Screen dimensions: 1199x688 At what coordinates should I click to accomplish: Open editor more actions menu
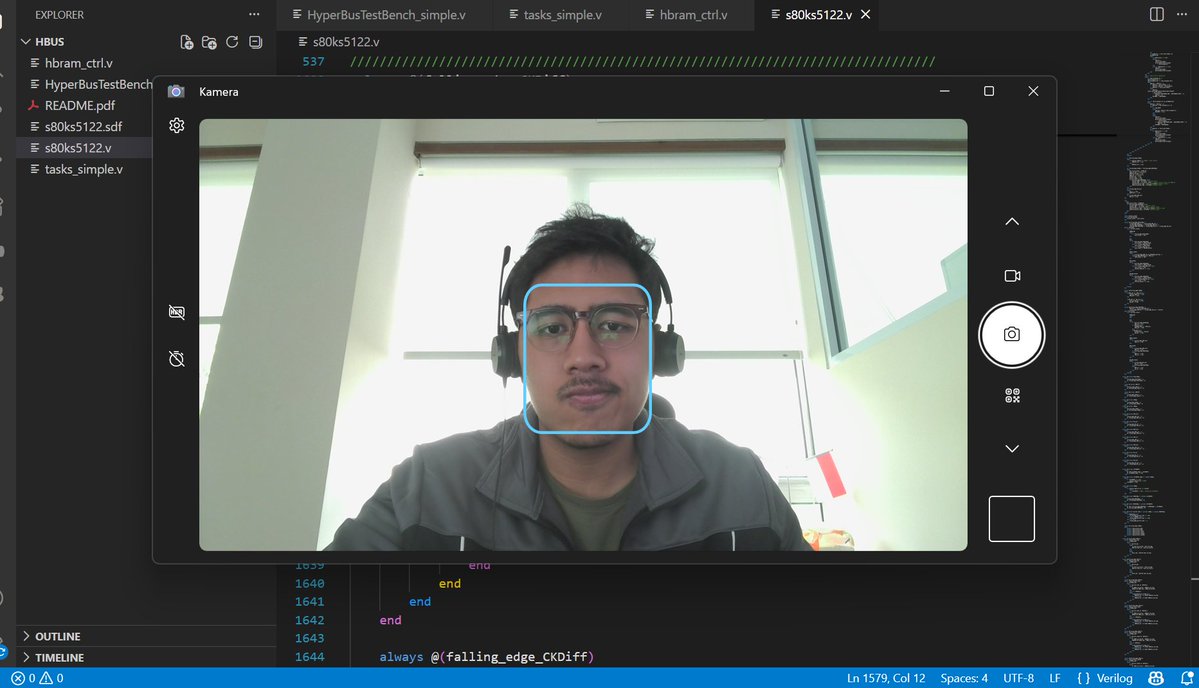[1181, 15]
